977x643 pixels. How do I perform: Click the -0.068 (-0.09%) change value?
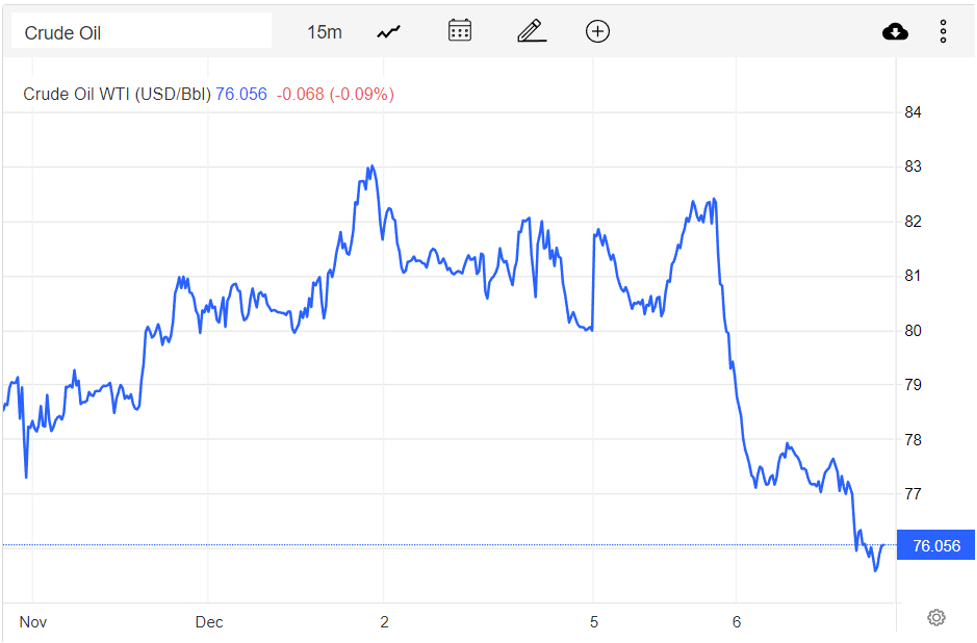(x=335, y=94)
